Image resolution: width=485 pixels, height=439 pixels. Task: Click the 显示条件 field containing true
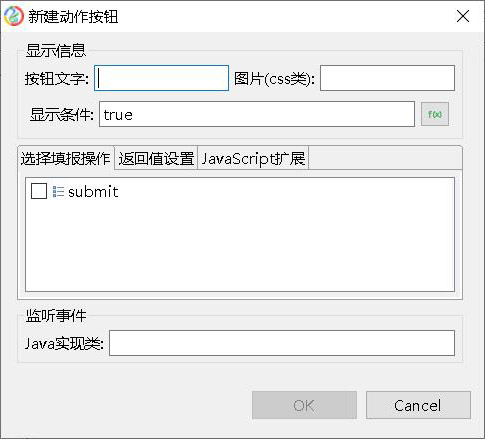pyautogui.click(x=257, y=114)
